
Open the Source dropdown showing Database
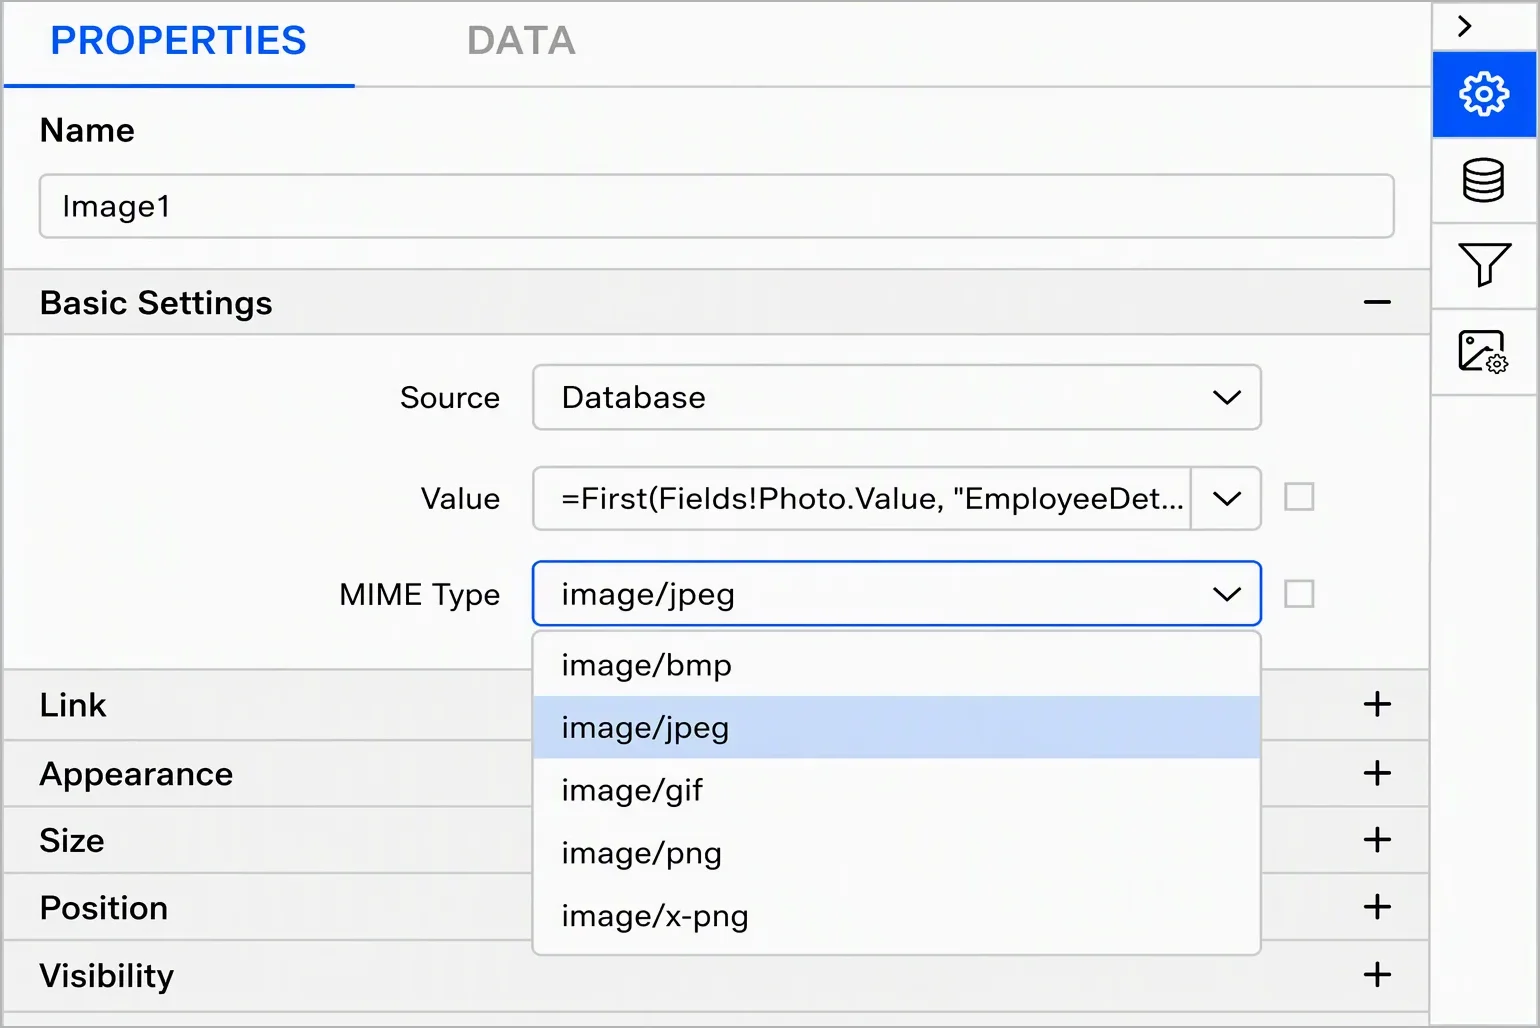[897, 397]
